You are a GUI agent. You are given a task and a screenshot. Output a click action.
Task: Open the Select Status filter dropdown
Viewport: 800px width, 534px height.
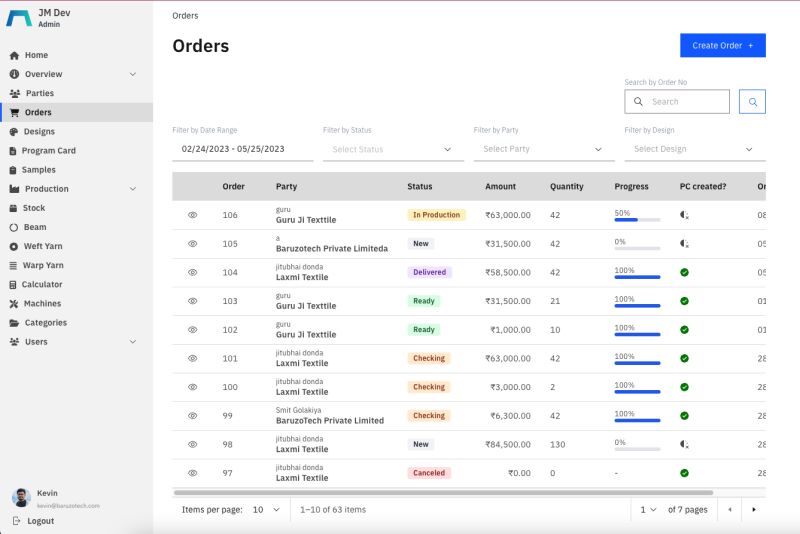[x=393, y=149]
